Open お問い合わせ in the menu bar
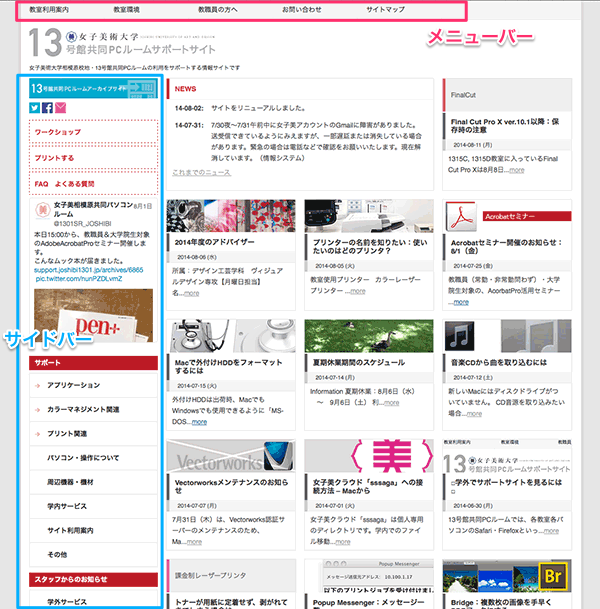600x609 pixels. [302, 10]
